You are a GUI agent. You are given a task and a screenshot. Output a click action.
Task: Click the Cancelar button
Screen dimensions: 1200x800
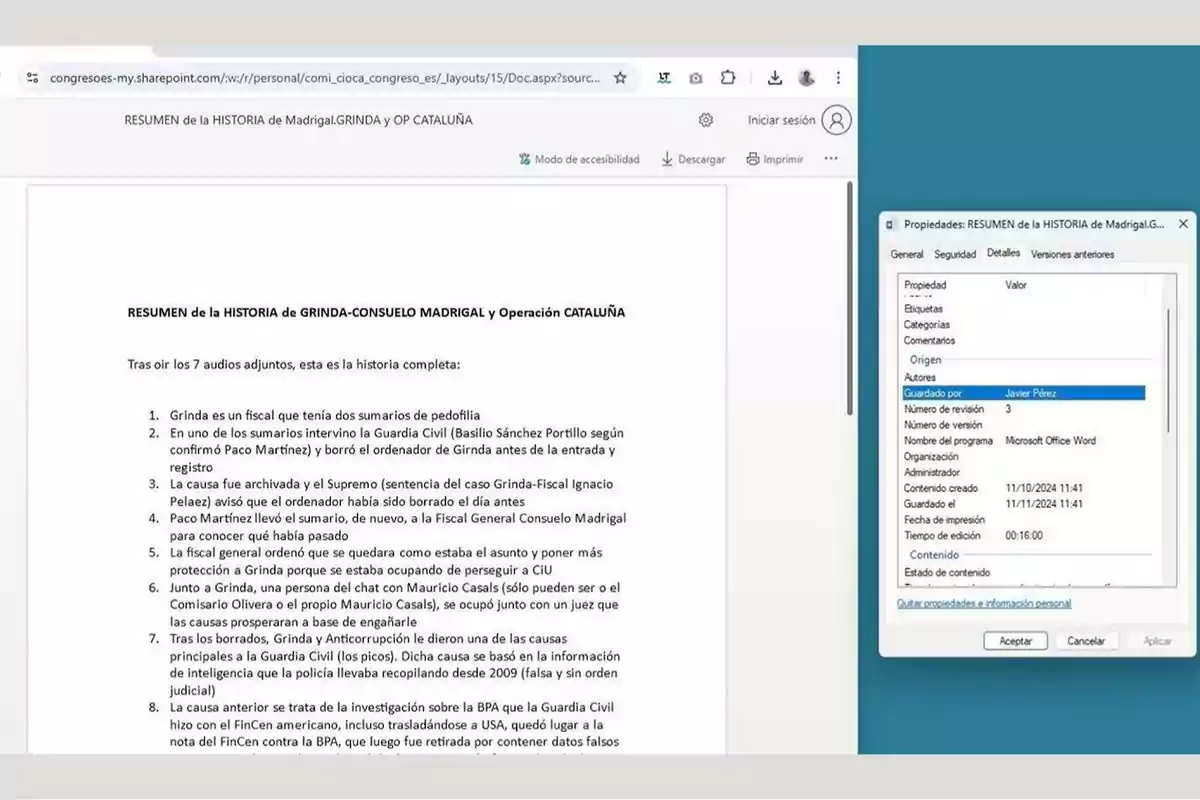tap(1086, 641)
